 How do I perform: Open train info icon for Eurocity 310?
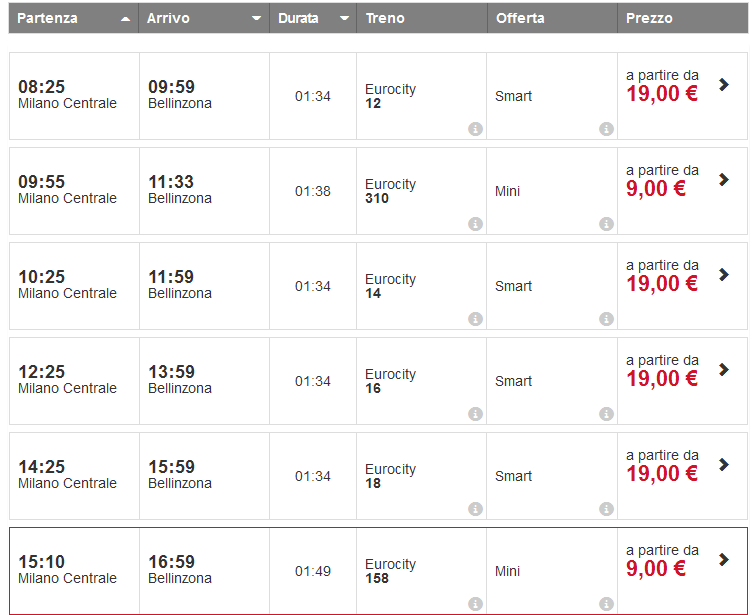coord(475,224)
